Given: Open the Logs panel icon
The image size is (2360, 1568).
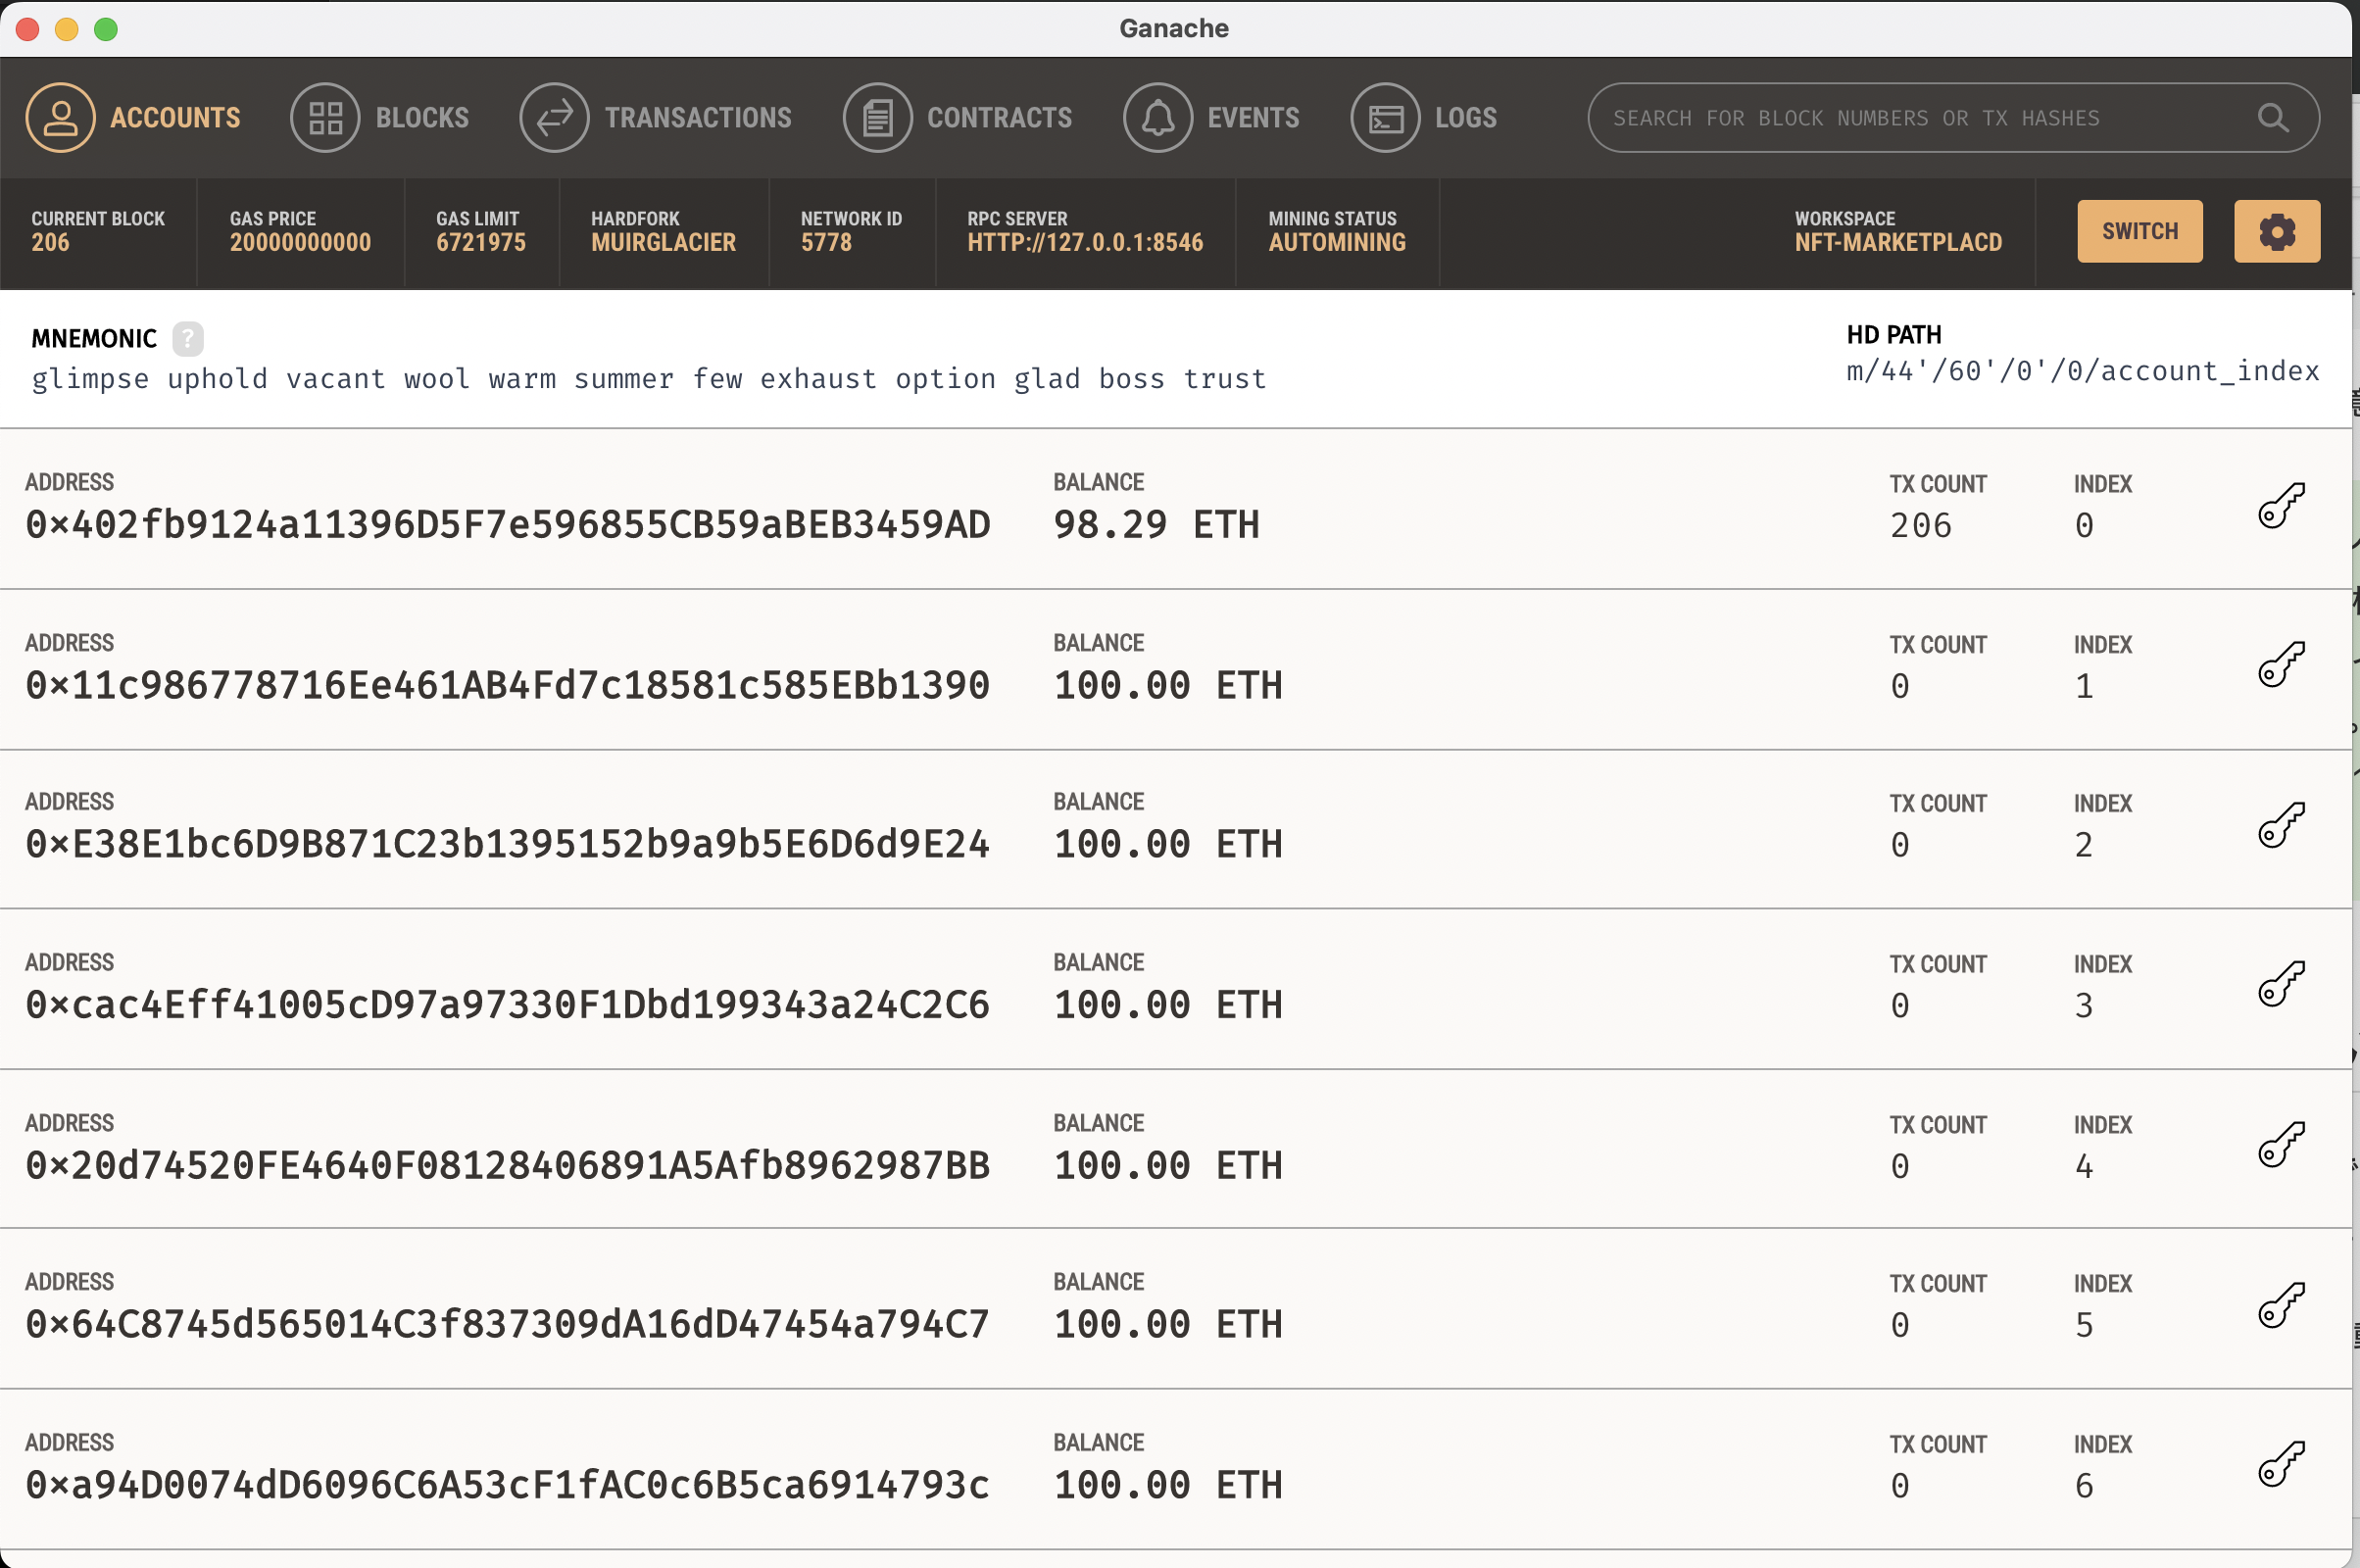Looking at the screenshot, I should coord(1384,117).
